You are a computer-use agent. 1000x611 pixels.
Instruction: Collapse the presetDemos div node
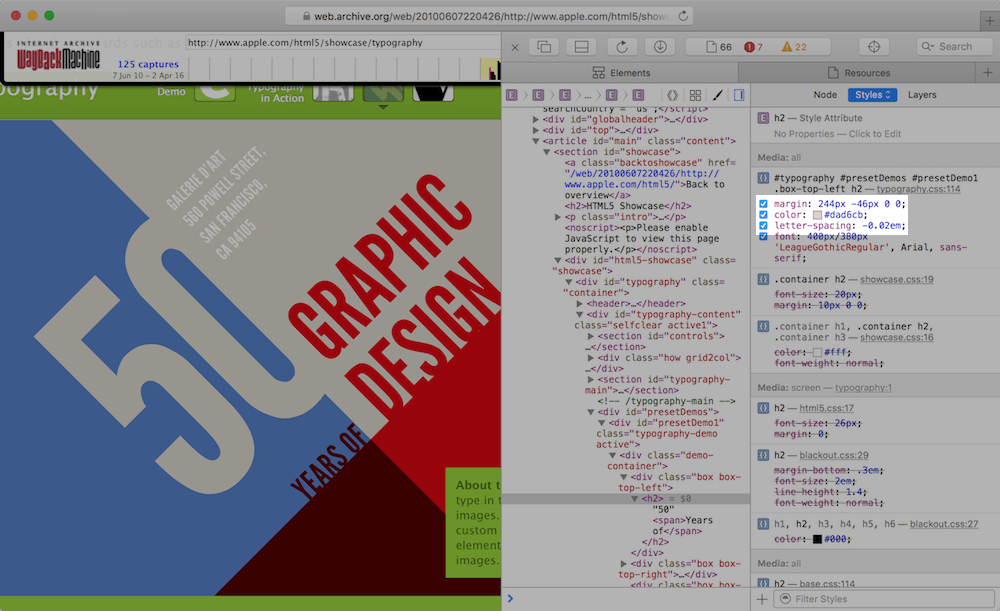pos(591,412)
